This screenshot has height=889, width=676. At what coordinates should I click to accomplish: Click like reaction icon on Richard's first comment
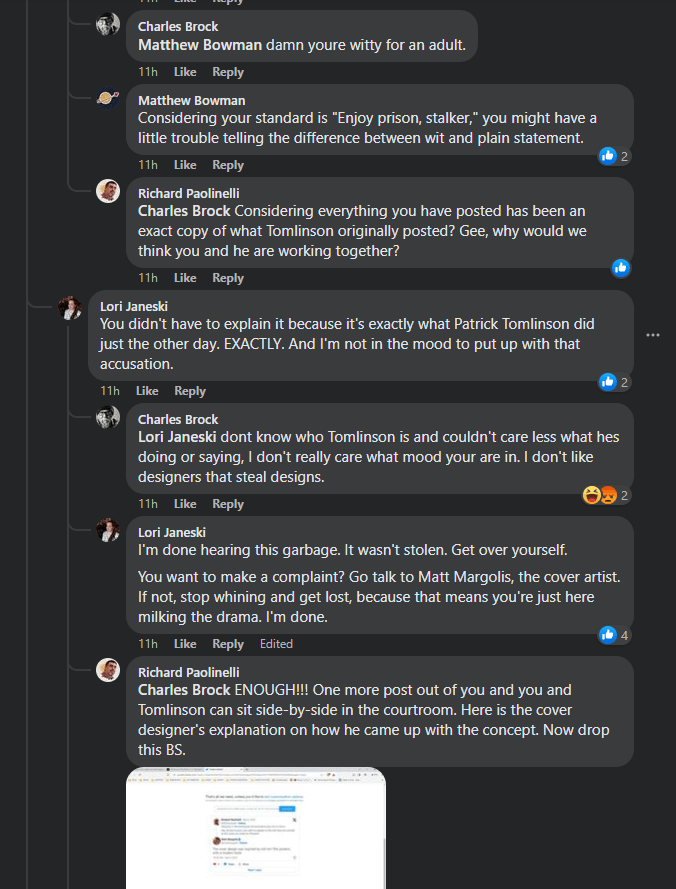click(621, 267)
